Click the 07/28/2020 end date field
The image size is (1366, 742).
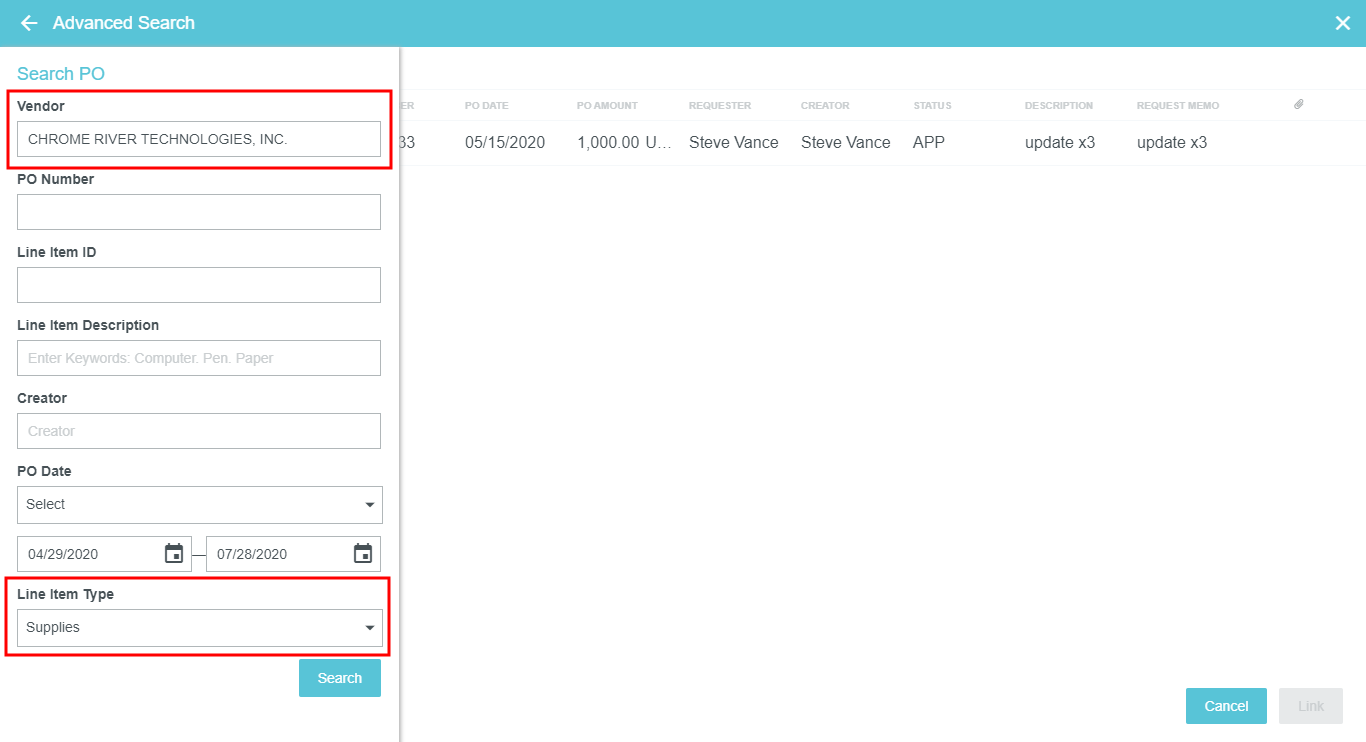278,554
